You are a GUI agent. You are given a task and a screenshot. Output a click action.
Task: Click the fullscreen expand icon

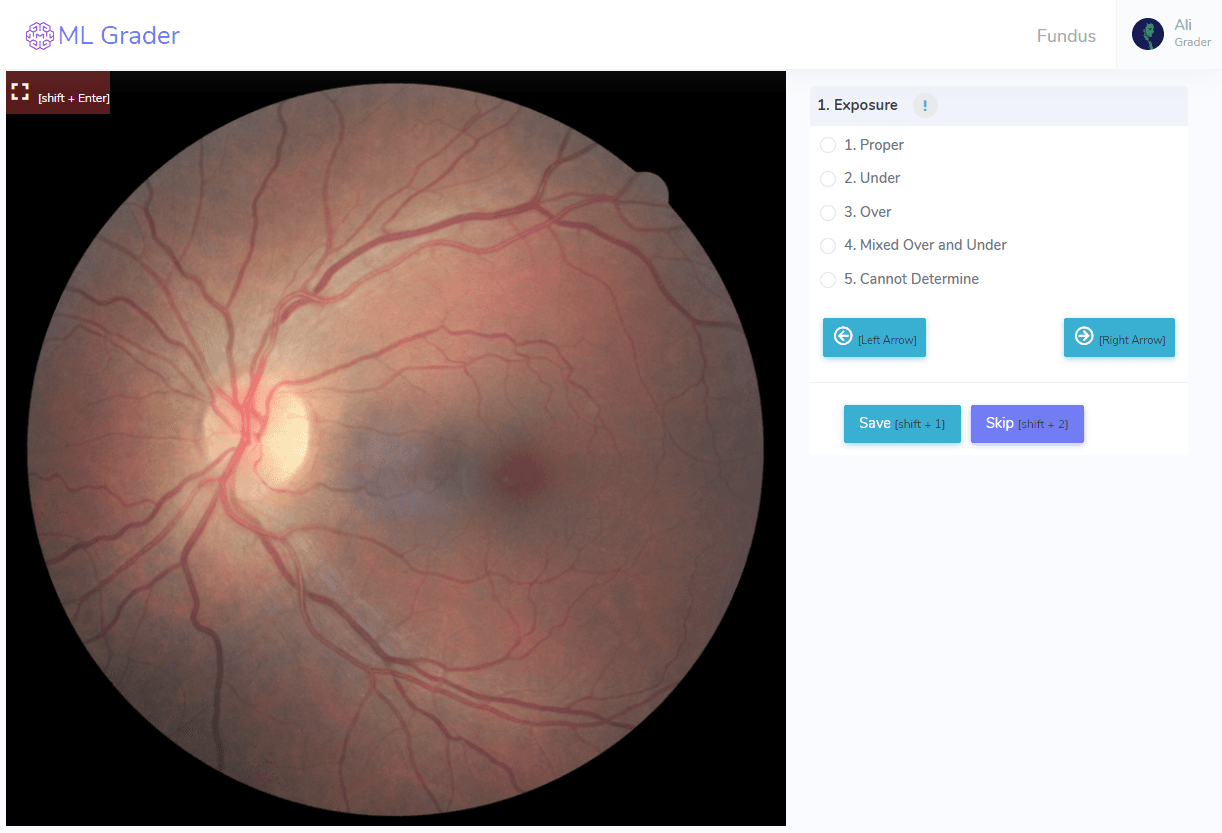click(19, 91)
